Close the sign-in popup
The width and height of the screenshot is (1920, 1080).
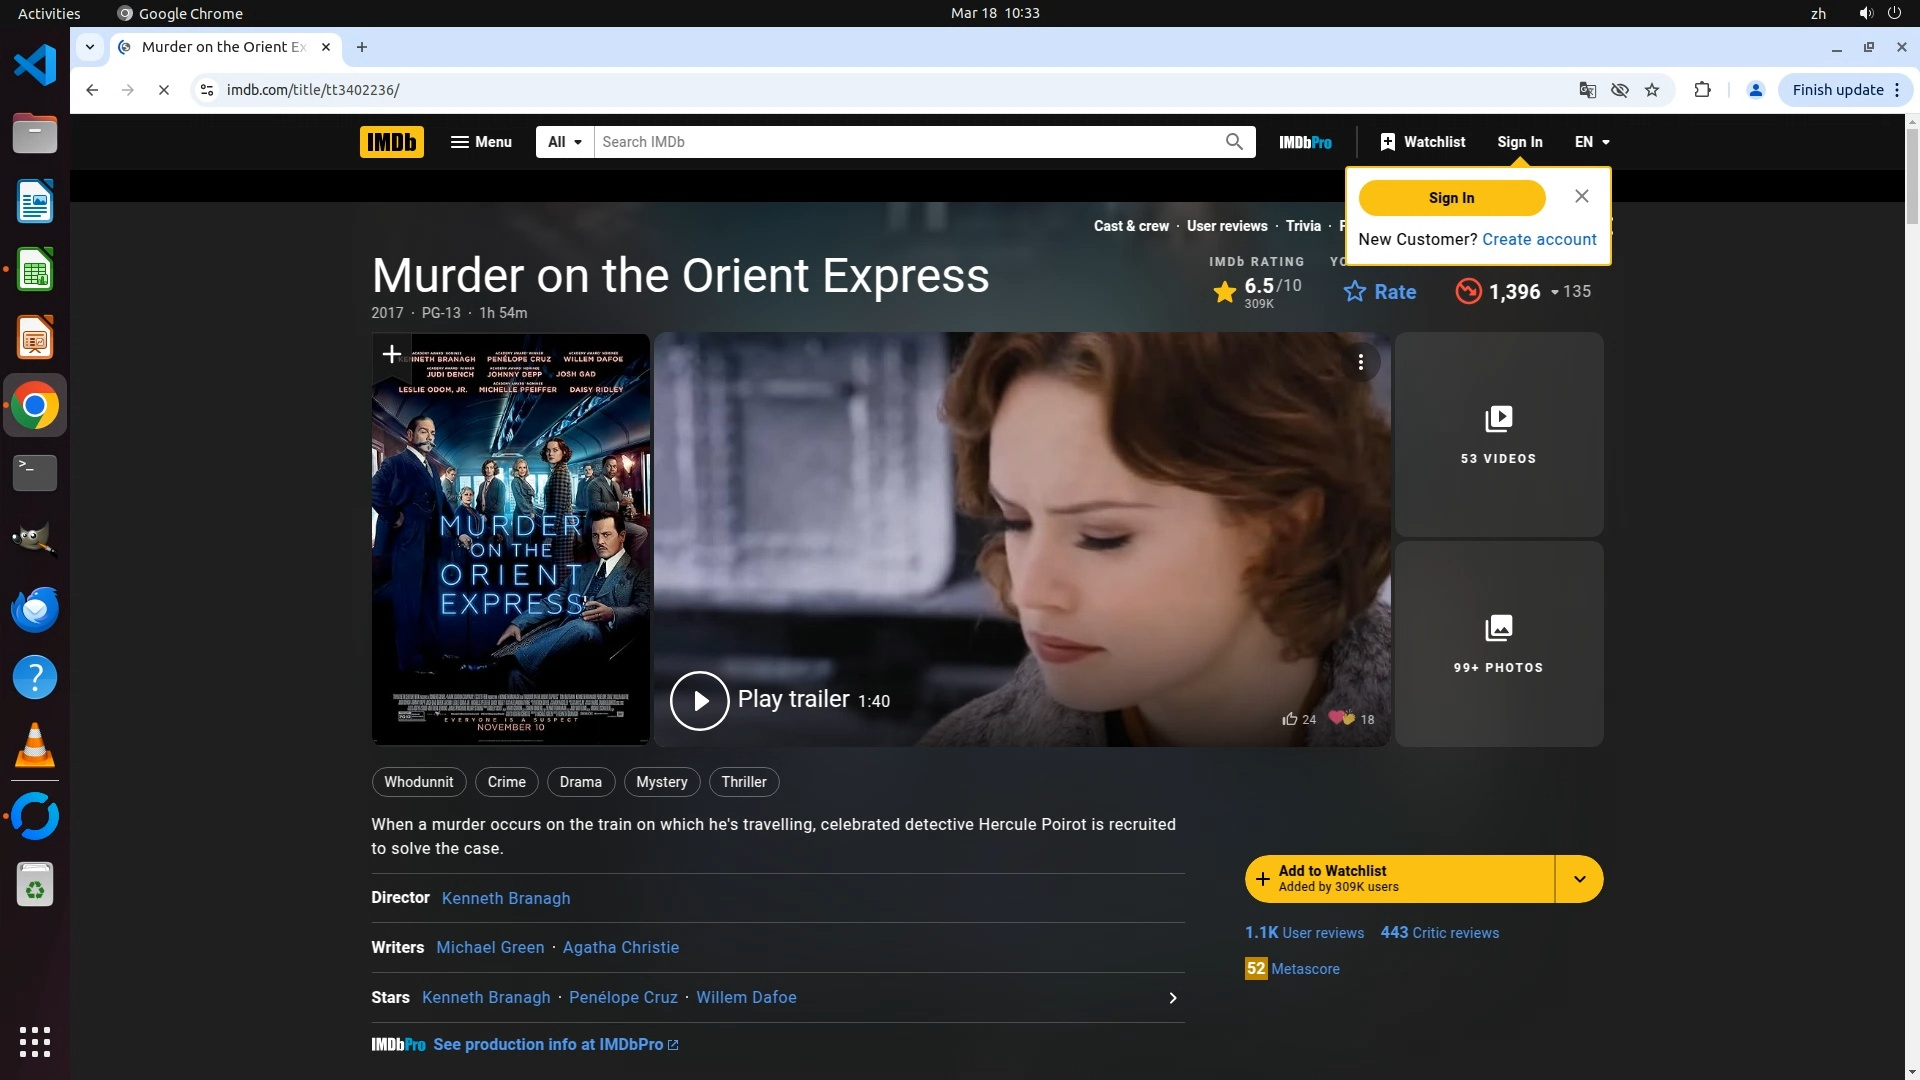point(1581,196)
